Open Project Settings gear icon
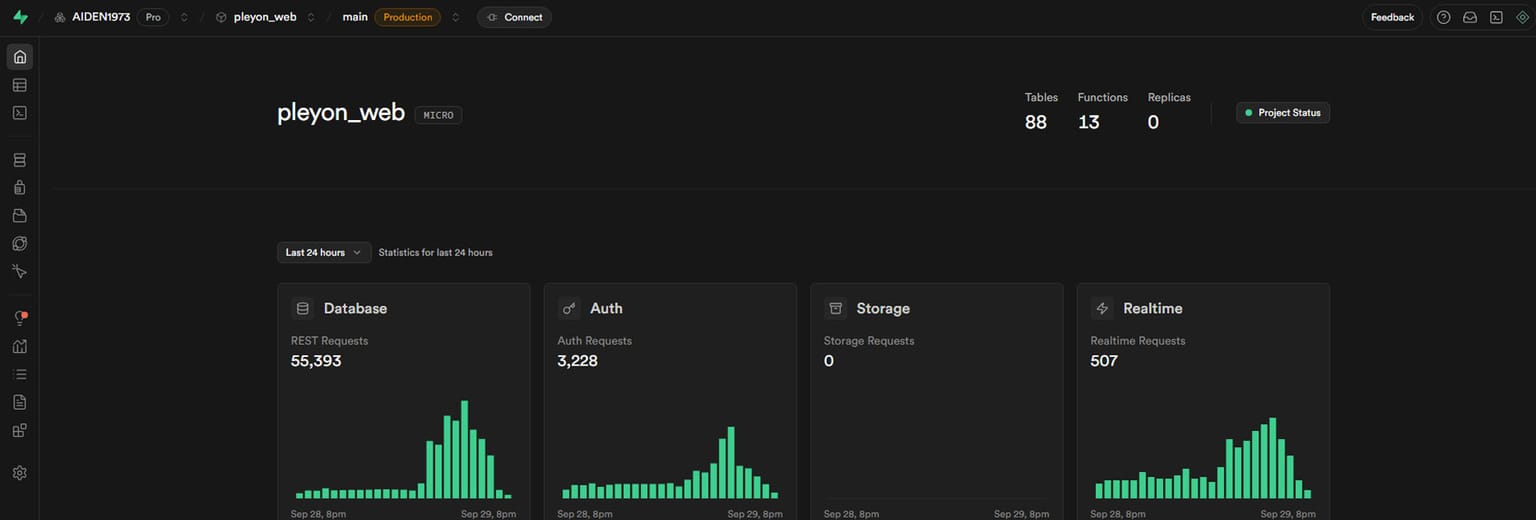The height and width of the screenshot is (520, 1536). (19, 473)
